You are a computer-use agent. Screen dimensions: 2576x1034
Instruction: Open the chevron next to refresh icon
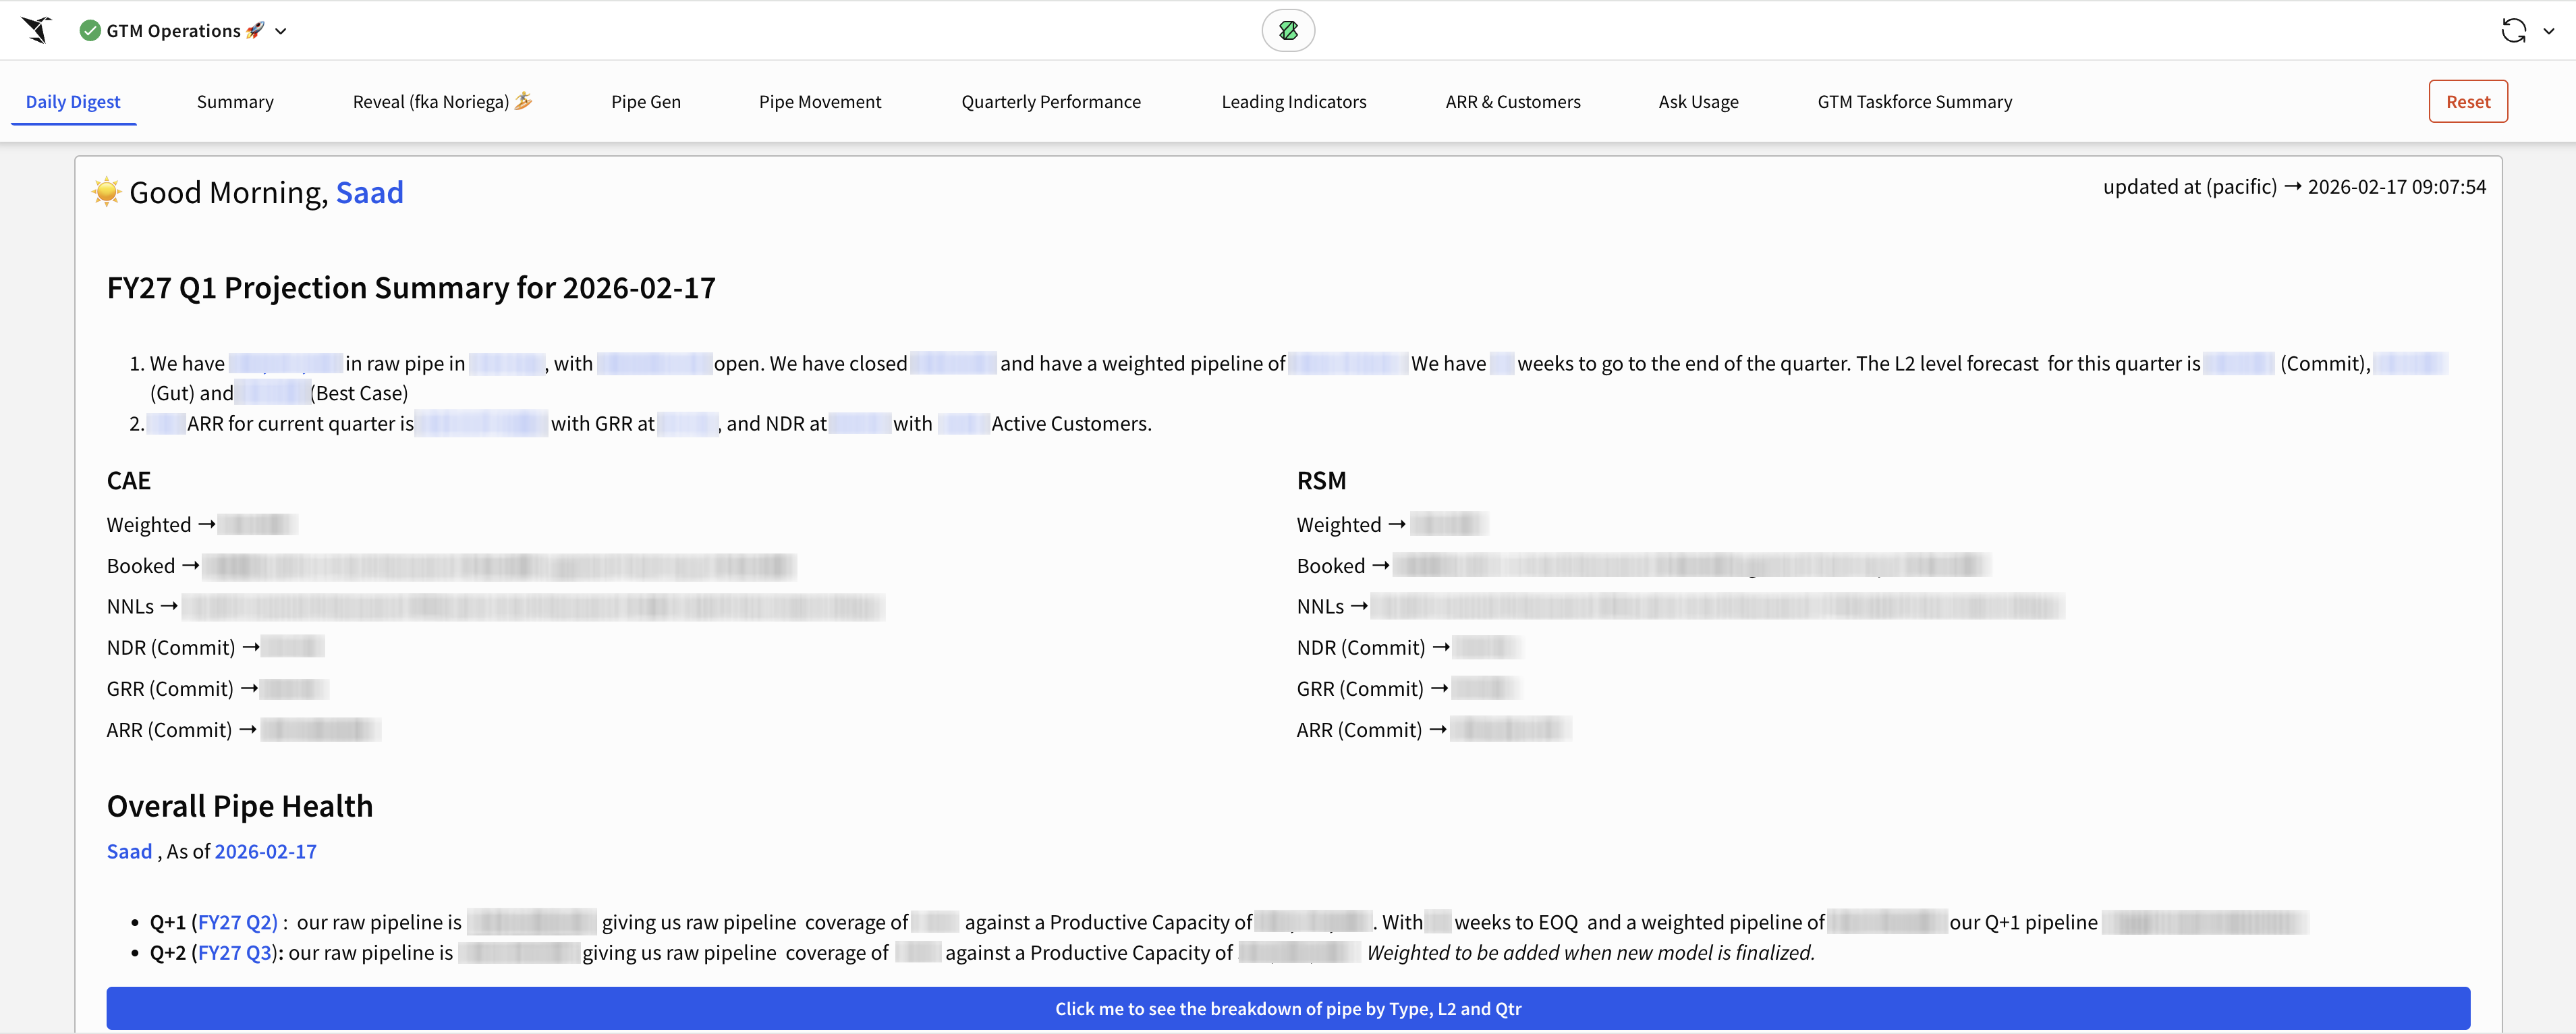(x=2549, y=32)
